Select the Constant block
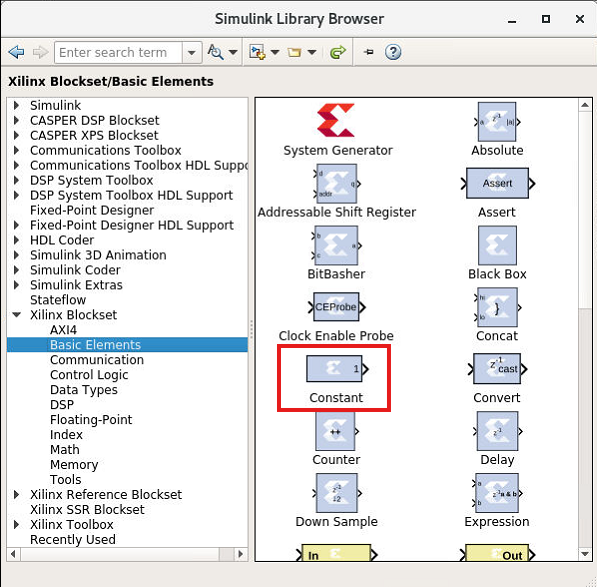 pos(337,368)
